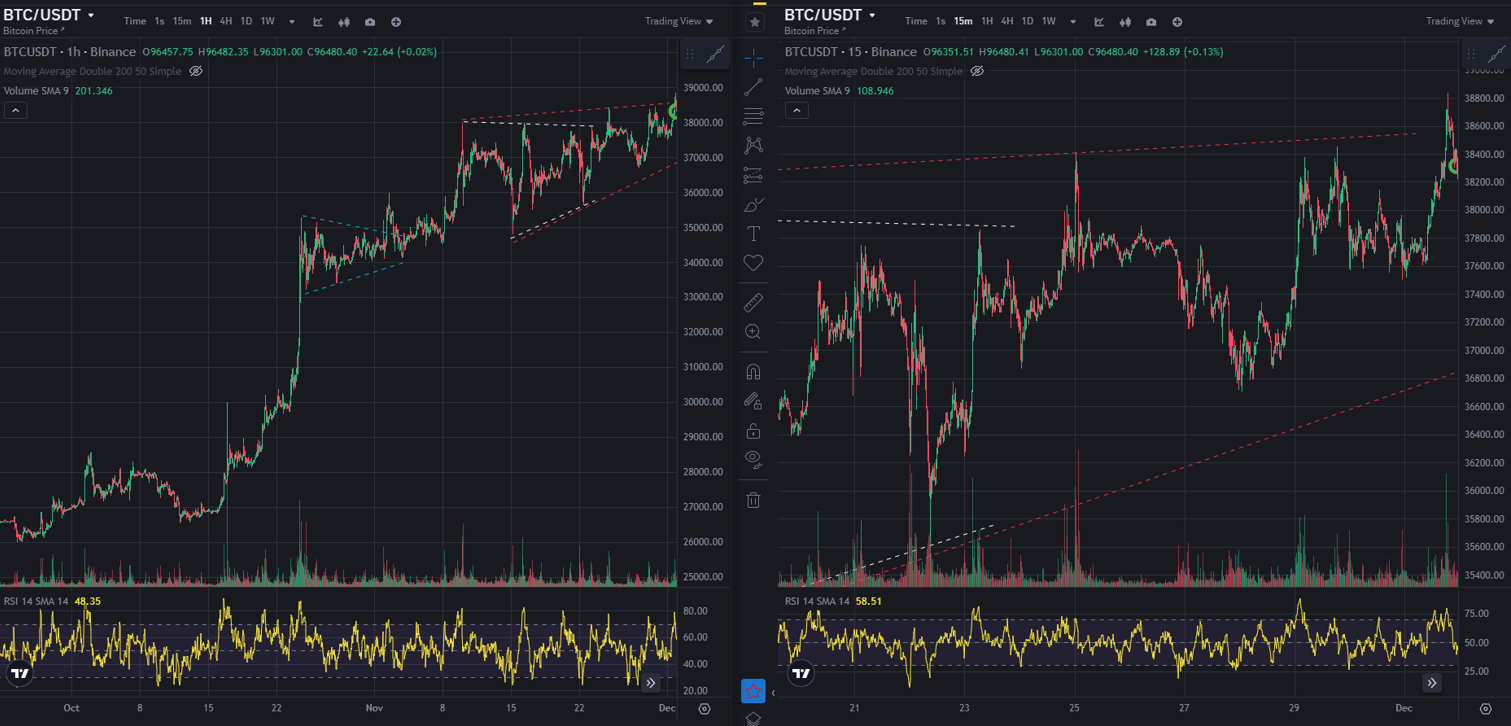Take a snapshot of the right chart
The height and width of the screenshot is (726, 1511).
click(1151, 21)
